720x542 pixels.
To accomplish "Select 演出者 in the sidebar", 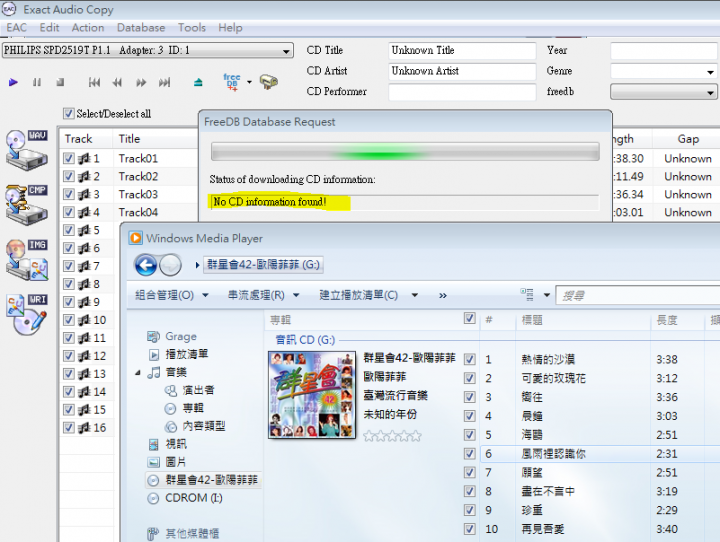I will tap(190, 390).
